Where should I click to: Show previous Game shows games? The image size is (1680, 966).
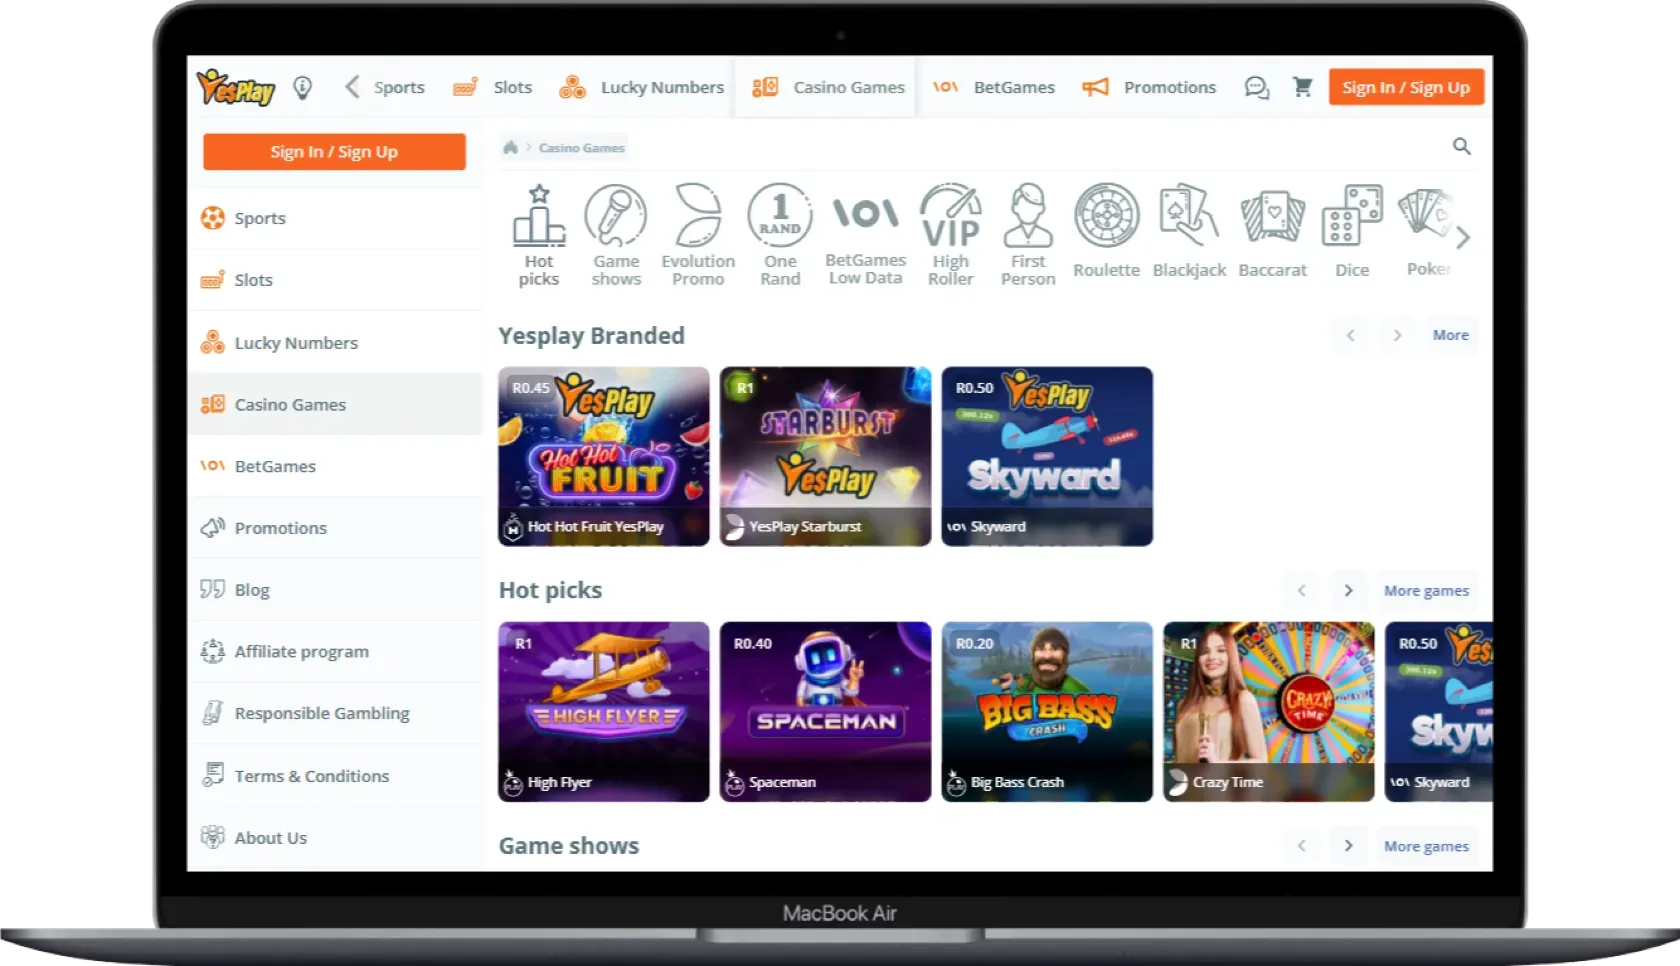tap(1301, 846)
